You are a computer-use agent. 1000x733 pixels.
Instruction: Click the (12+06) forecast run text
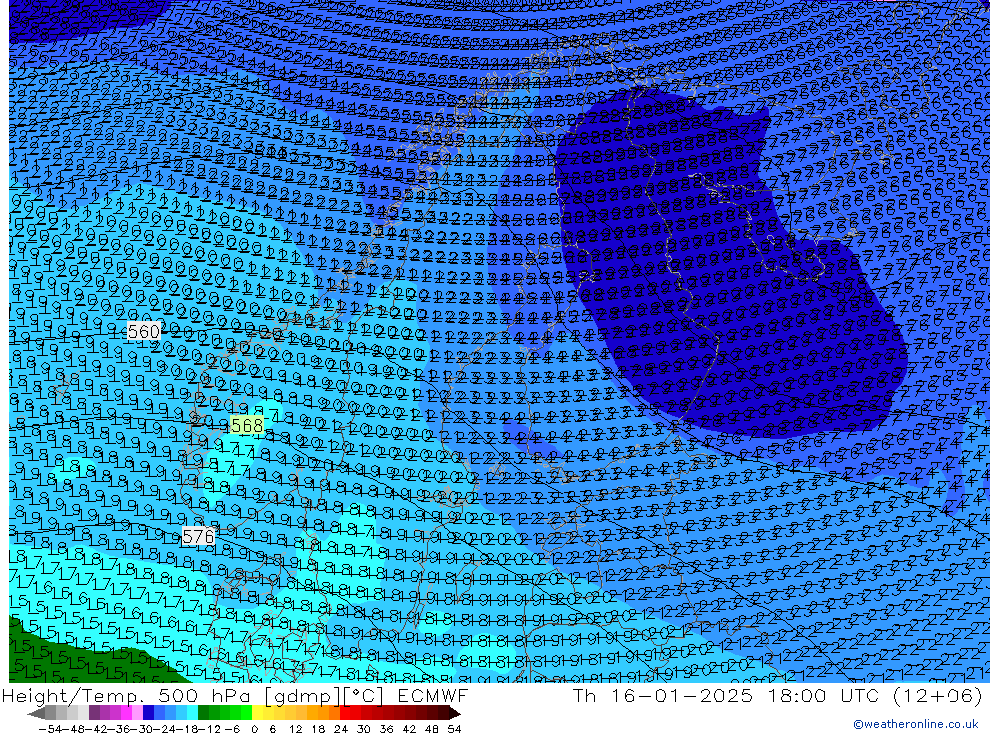point(938,695)
